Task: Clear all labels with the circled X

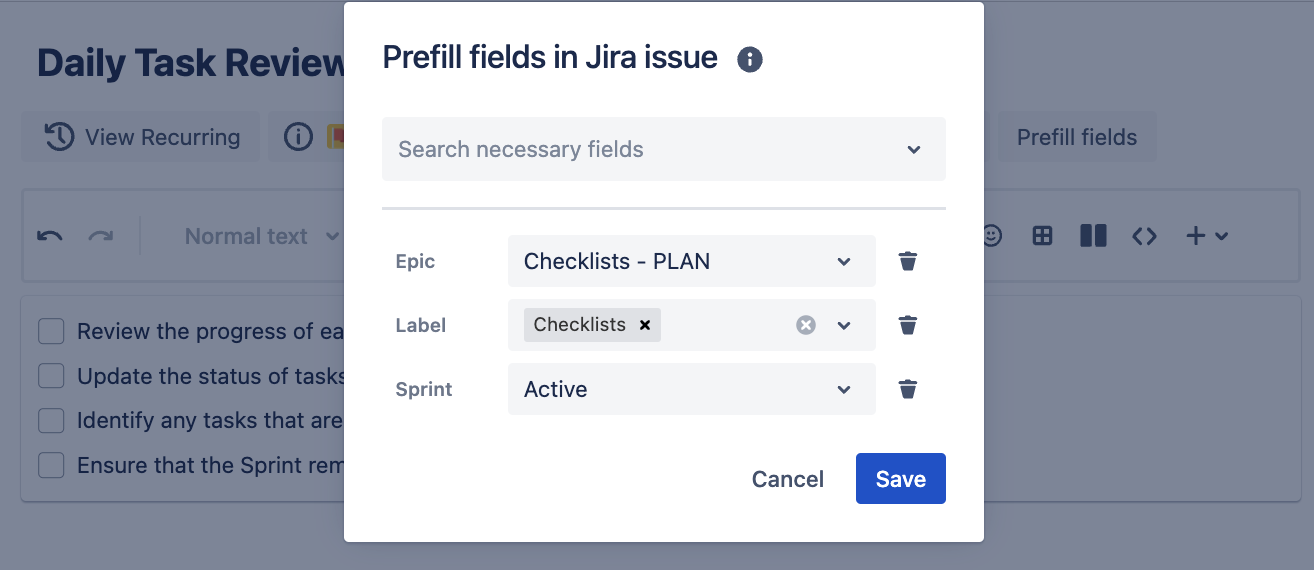Action: 806,325
